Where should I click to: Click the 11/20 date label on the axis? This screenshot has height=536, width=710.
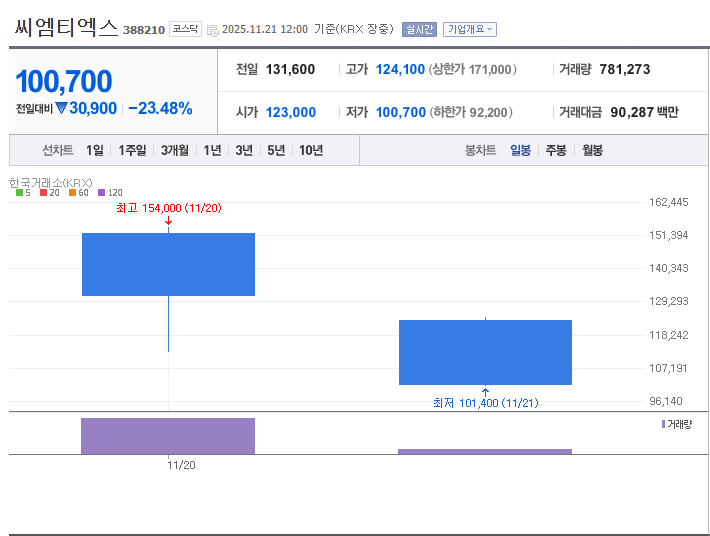181,465
